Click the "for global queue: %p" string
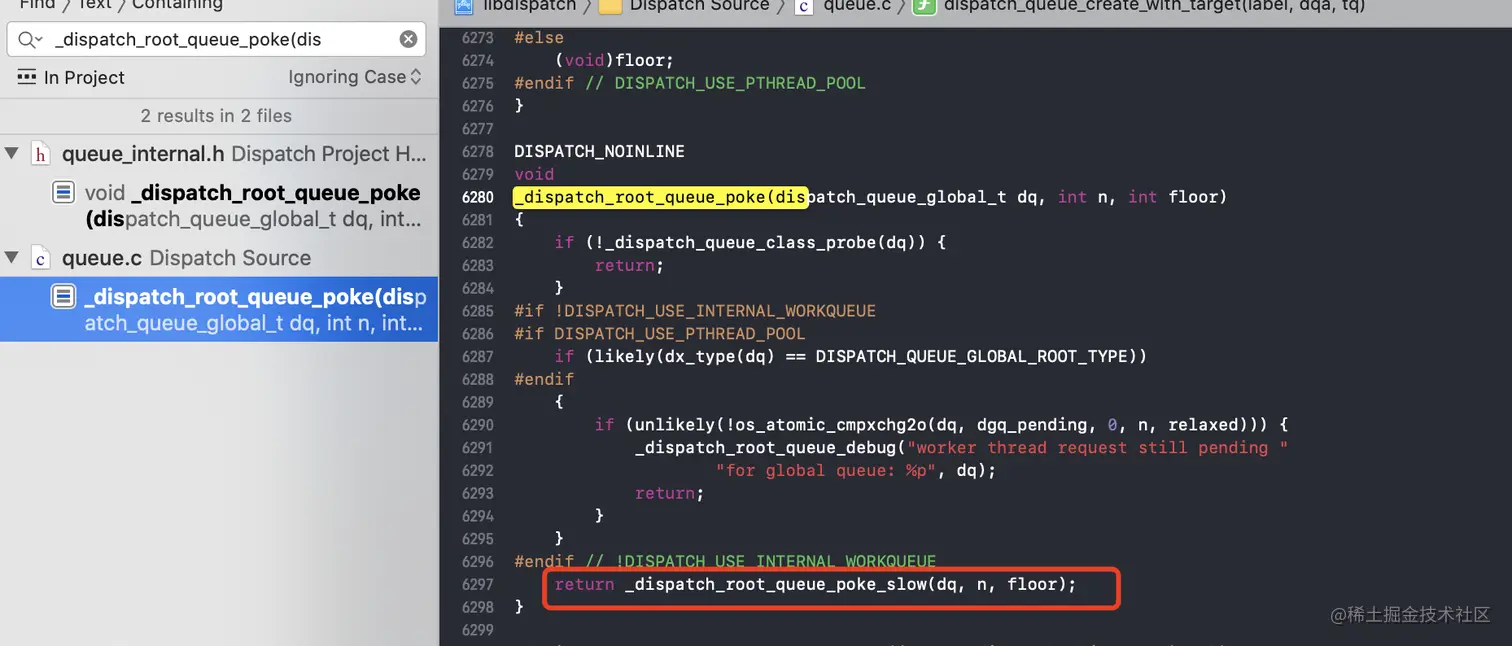Viewport: 1512px width, 646px height. pos(825,470)
